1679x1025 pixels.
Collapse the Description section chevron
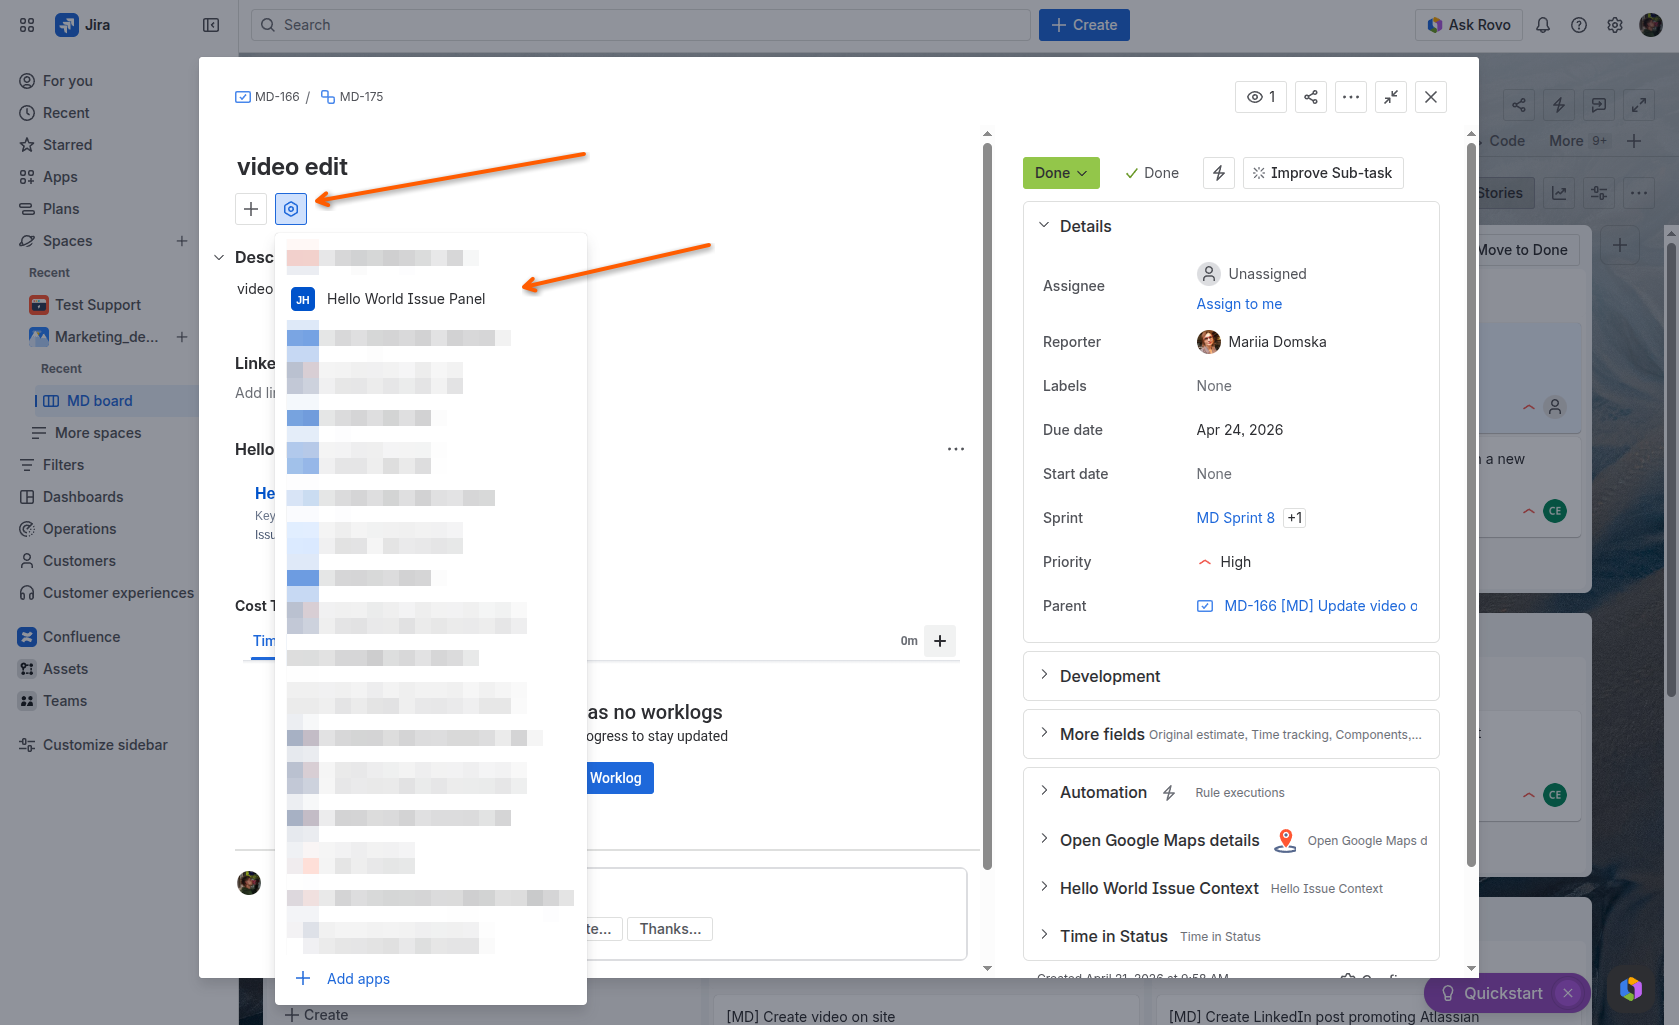coord(219,258)
